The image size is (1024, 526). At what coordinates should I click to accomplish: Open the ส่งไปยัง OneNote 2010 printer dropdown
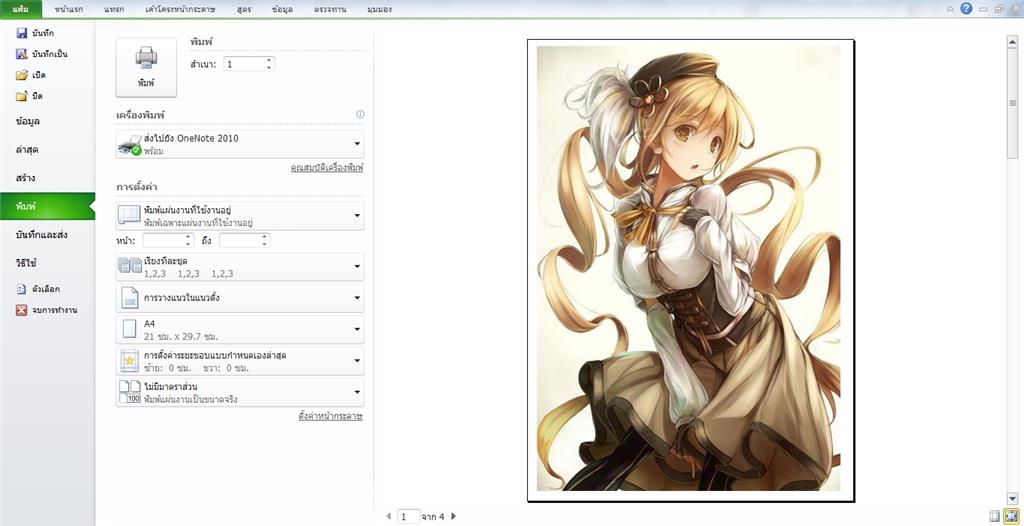tap(240, 144)
